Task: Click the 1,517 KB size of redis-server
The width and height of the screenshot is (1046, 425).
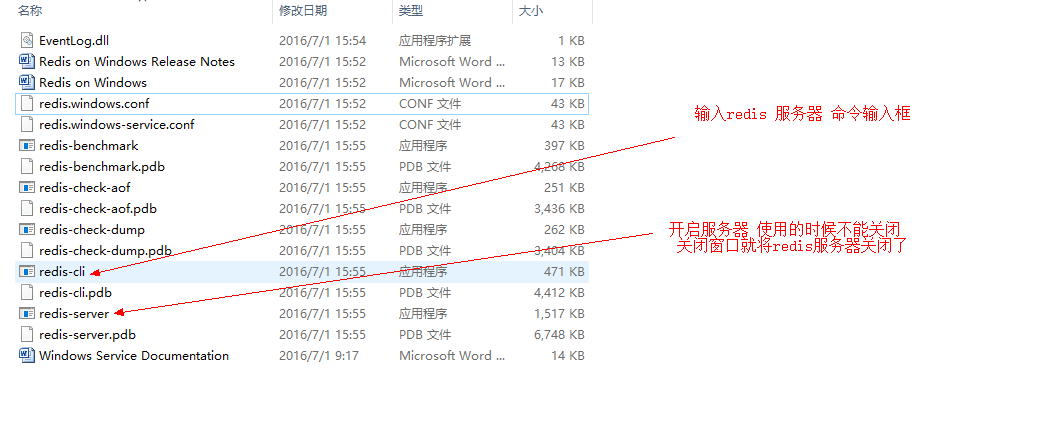Action: point(559,314)
